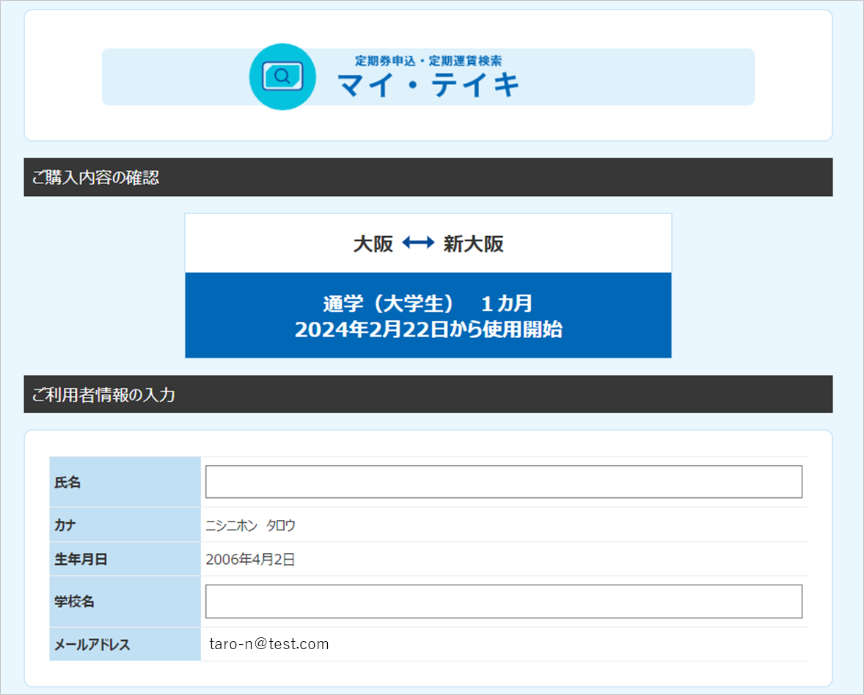Click the マイ・テイキ logo title text
The height and width of the screenshot is (695, 864).
click(429, 86)
